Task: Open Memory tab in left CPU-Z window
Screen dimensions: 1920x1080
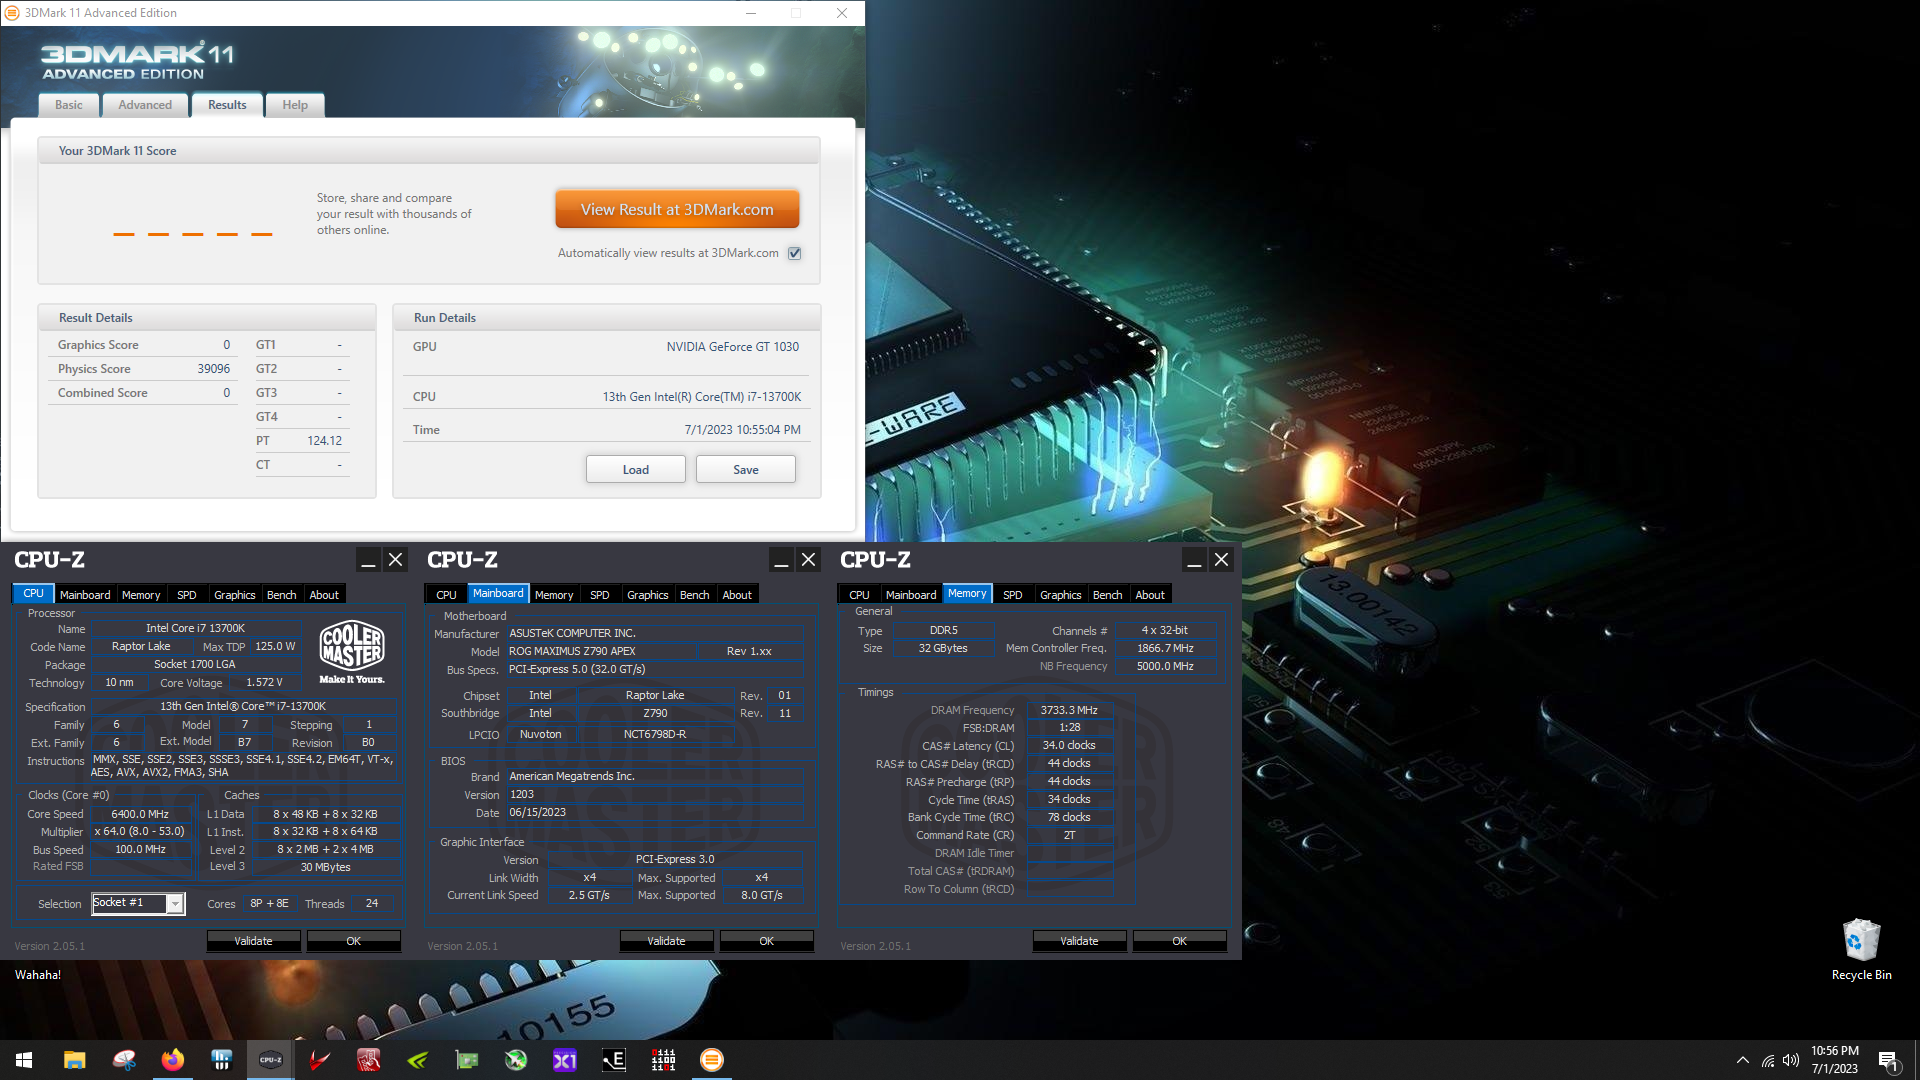Action: 141,595
